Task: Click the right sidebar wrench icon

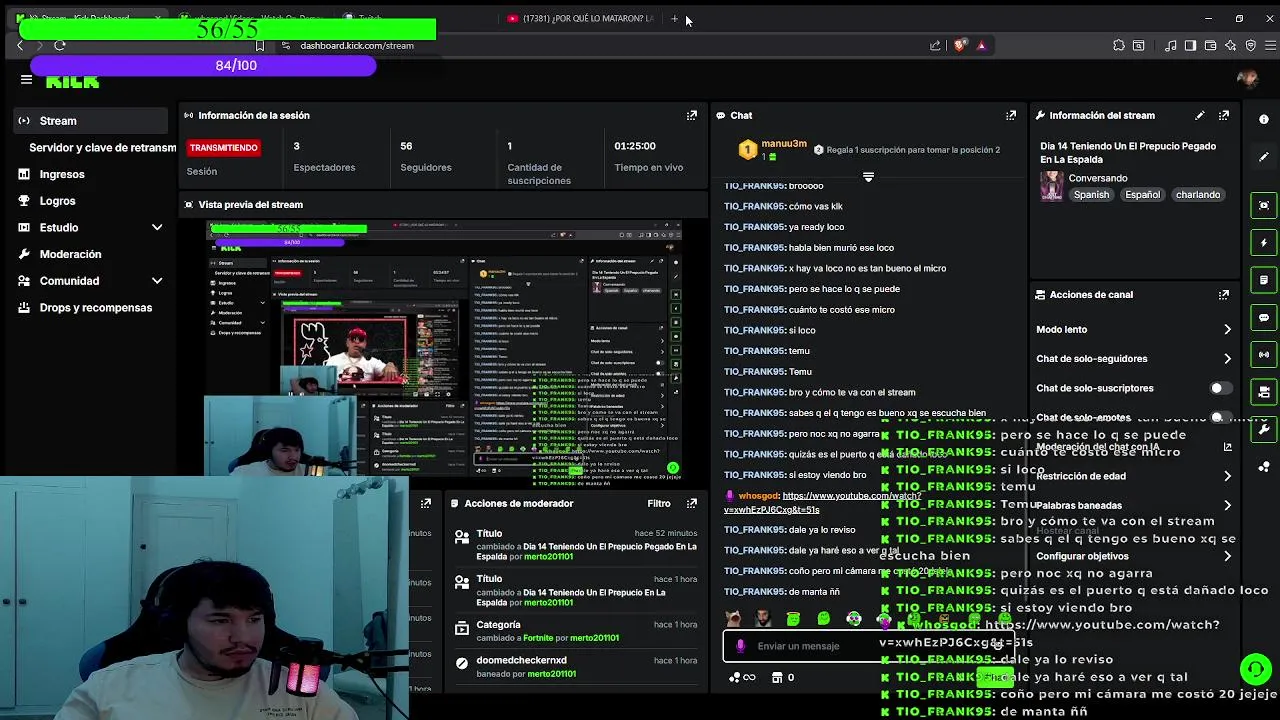Action: (1264, 429)
